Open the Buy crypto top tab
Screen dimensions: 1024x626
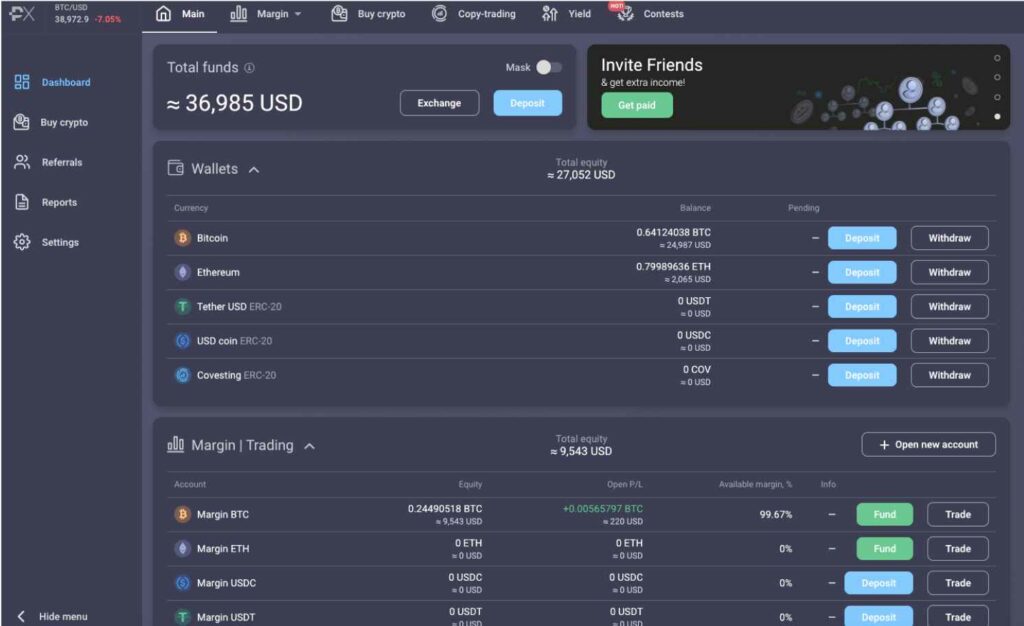(x=368, y=14)
